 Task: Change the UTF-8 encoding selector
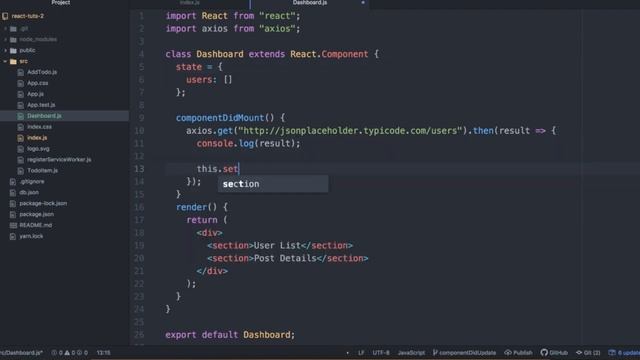click(x=381, y=353)
